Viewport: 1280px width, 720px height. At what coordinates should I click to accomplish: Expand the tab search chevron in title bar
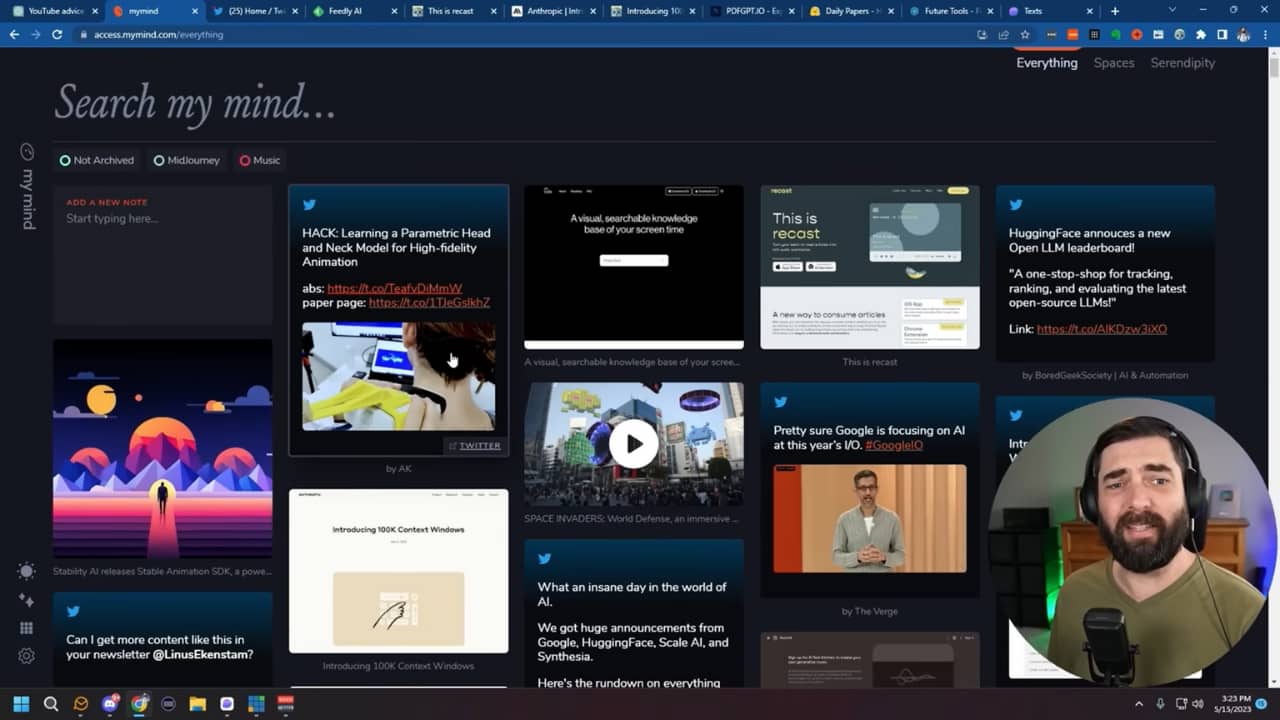tap(1174, 10)
